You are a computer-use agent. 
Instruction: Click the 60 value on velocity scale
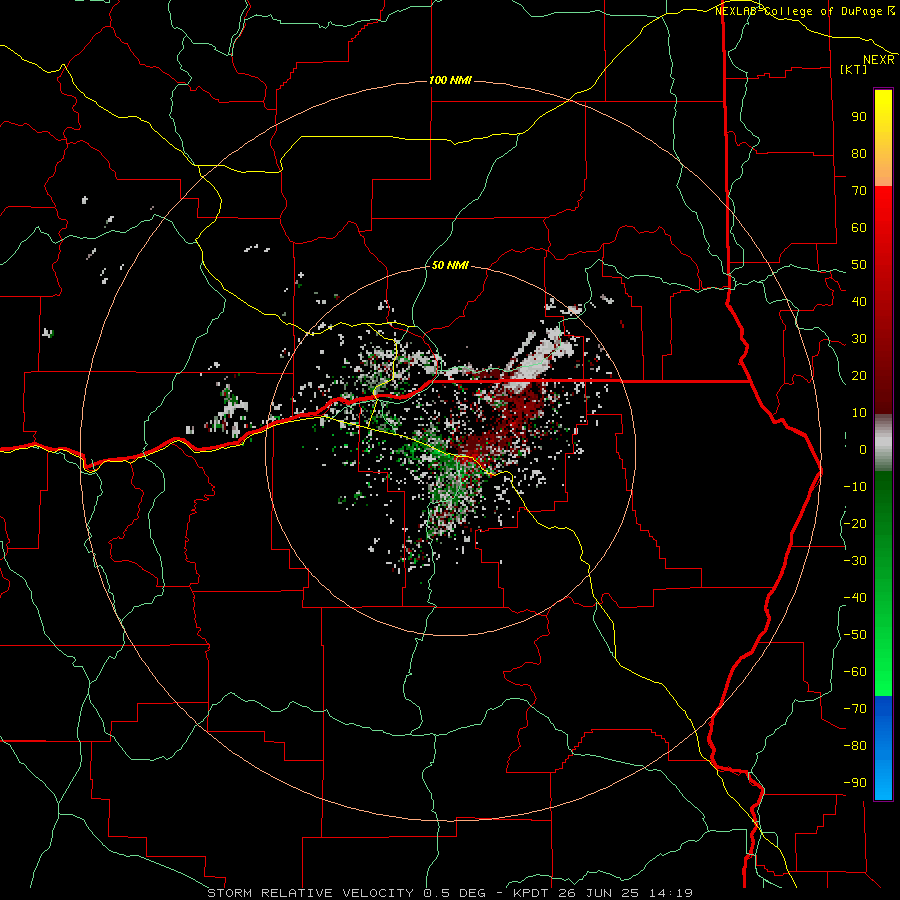coord(859,227)
